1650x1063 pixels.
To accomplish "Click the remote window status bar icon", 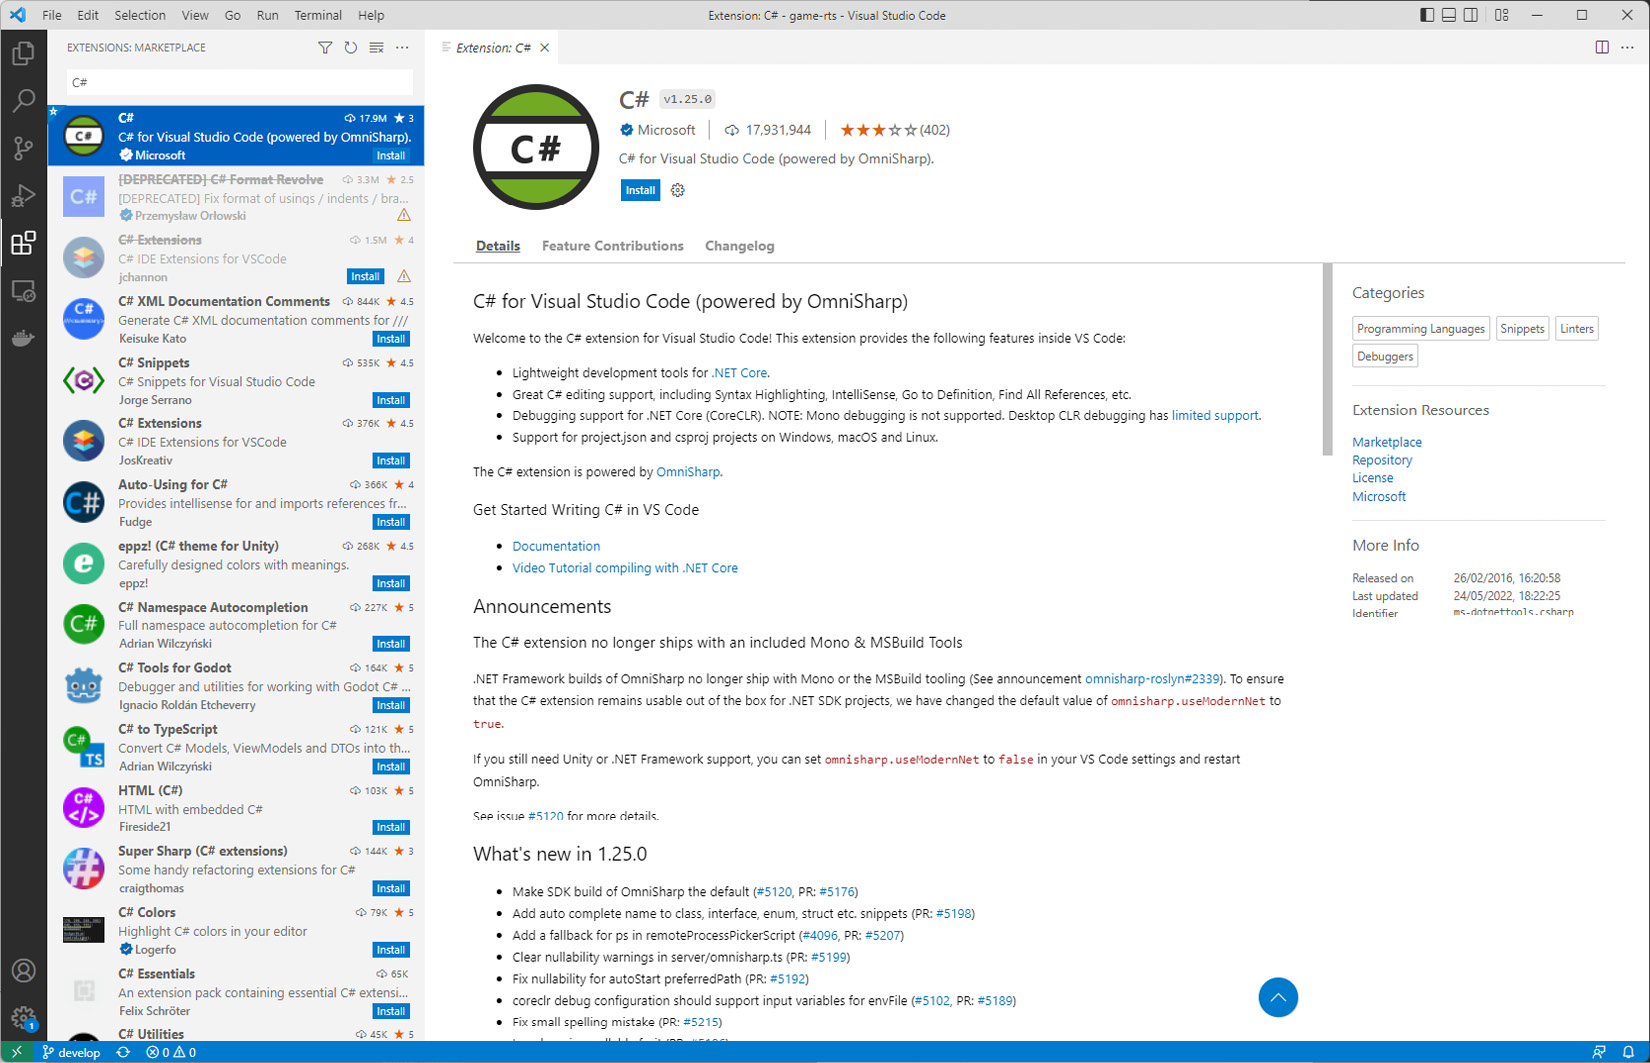I will [17, 1052].
